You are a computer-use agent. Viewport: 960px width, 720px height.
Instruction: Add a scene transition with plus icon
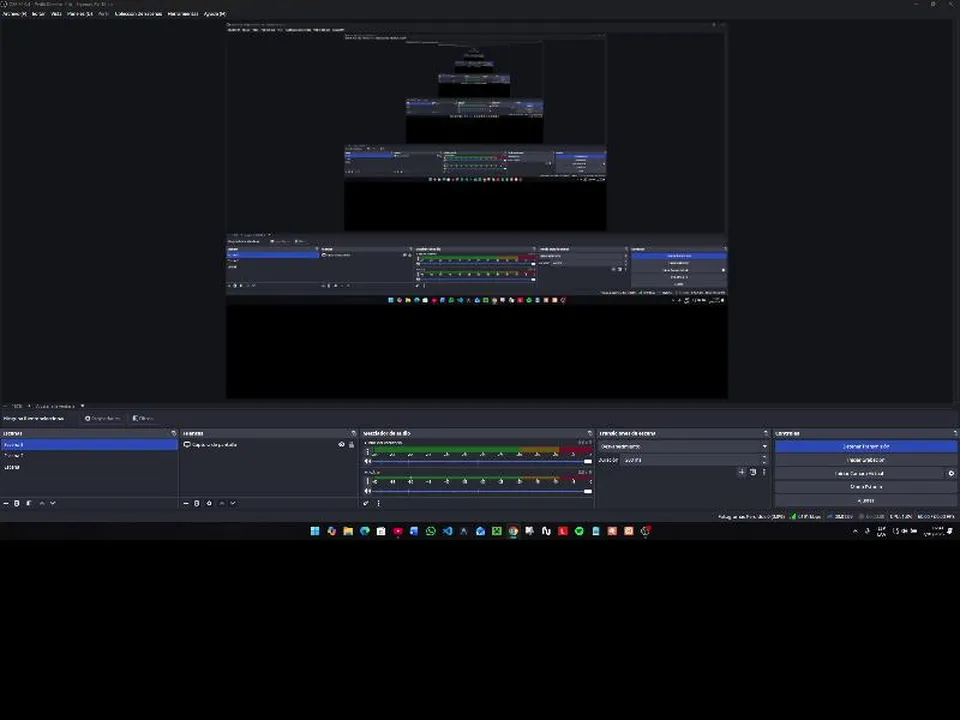click(741, 472)
